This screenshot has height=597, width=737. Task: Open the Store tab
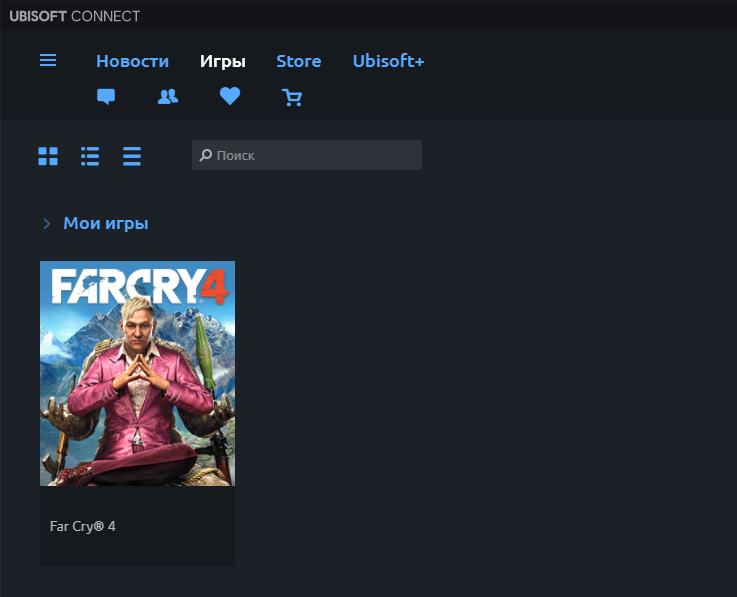298,61
